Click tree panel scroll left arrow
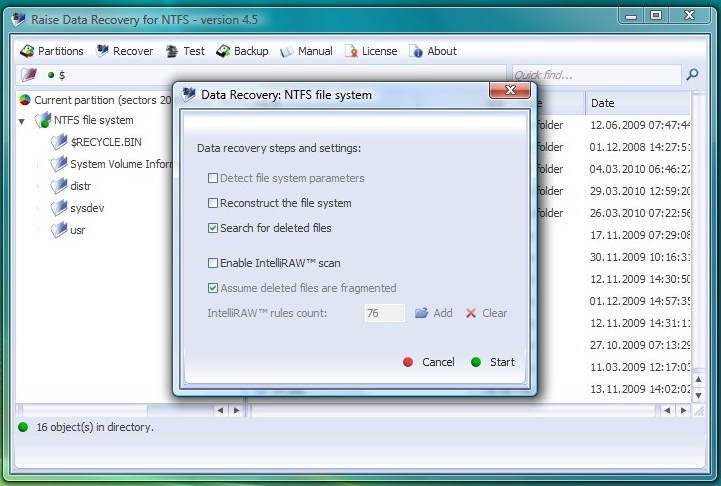Screen dimensions: 721x486 (x=220, y=410)
